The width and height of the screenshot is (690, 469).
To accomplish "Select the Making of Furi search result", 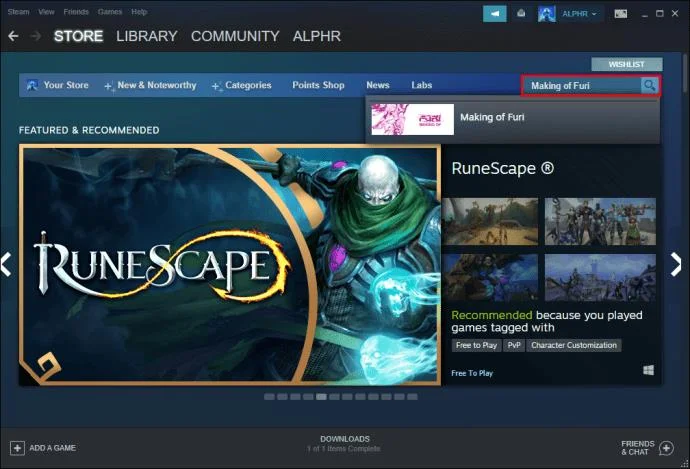I will [x=513, y=119].
